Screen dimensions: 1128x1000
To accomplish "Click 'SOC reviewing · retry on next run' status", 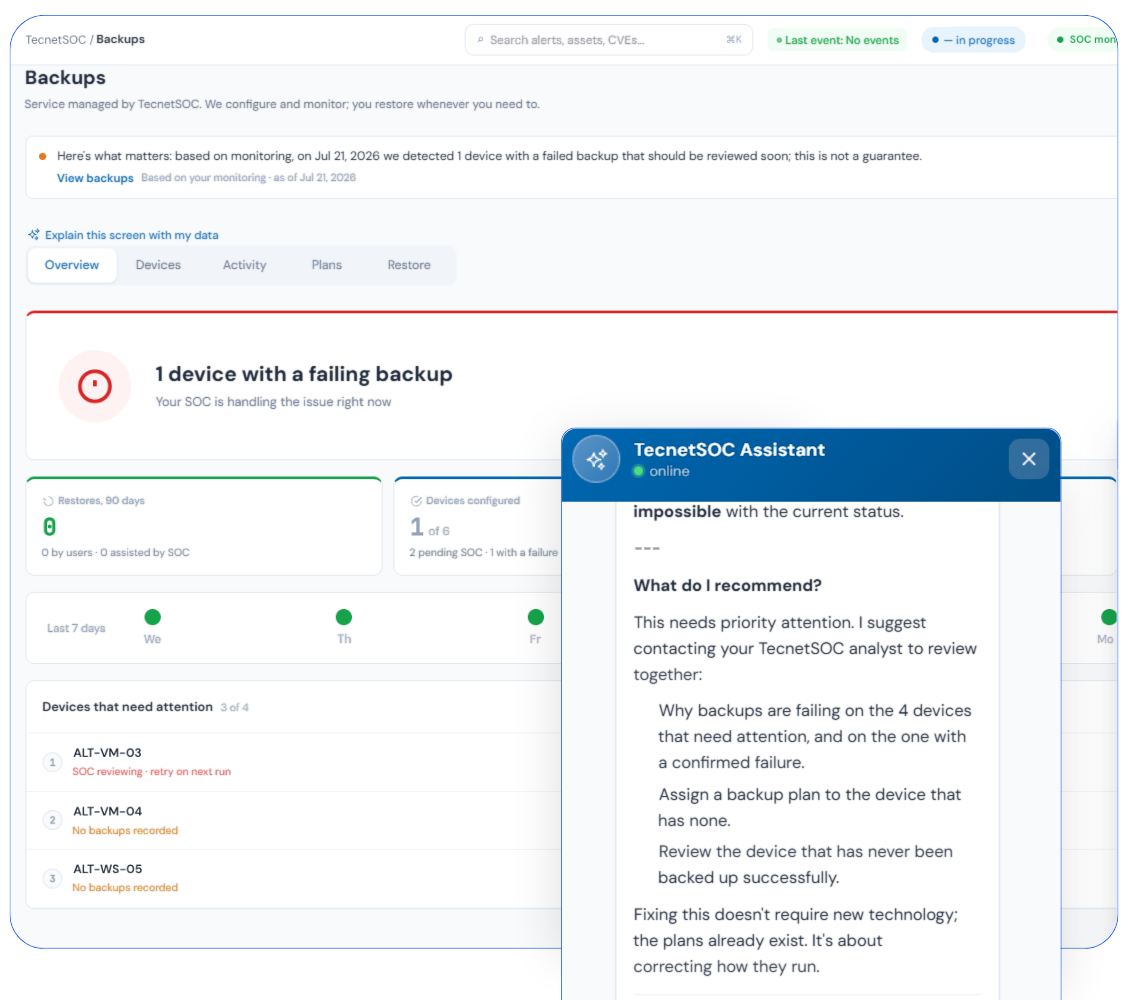I will (x=152, y=771).
